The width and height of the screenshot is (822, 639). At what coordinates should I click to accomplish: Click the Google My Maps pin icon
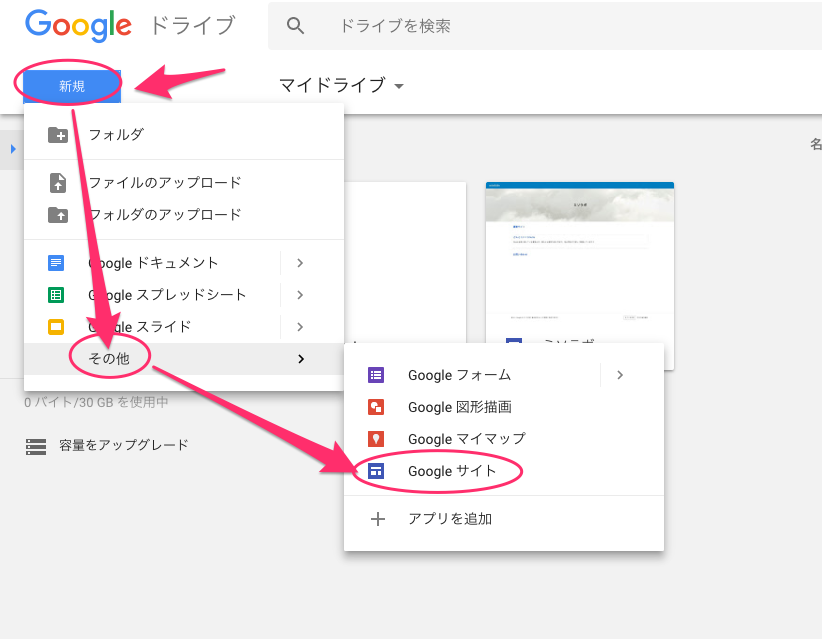coord(376,439)
